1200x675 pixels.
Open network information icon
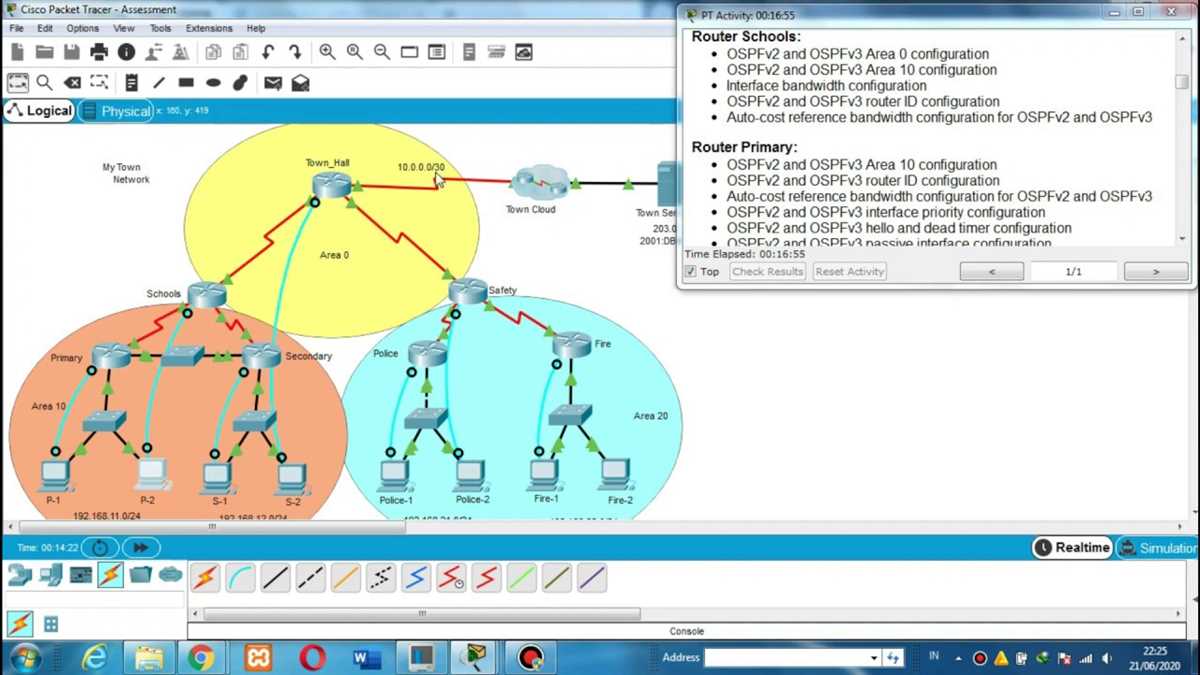(x=126, y=52)
